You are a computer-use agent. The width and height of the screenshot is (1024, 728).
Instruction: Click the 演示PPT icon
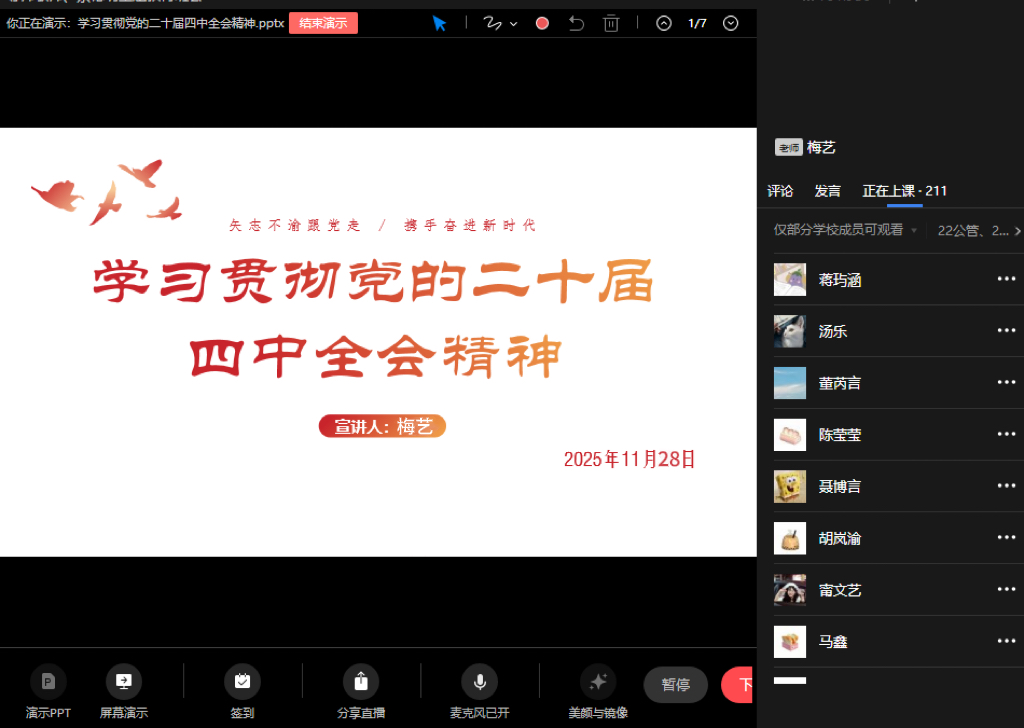click(x=47, y=682)
